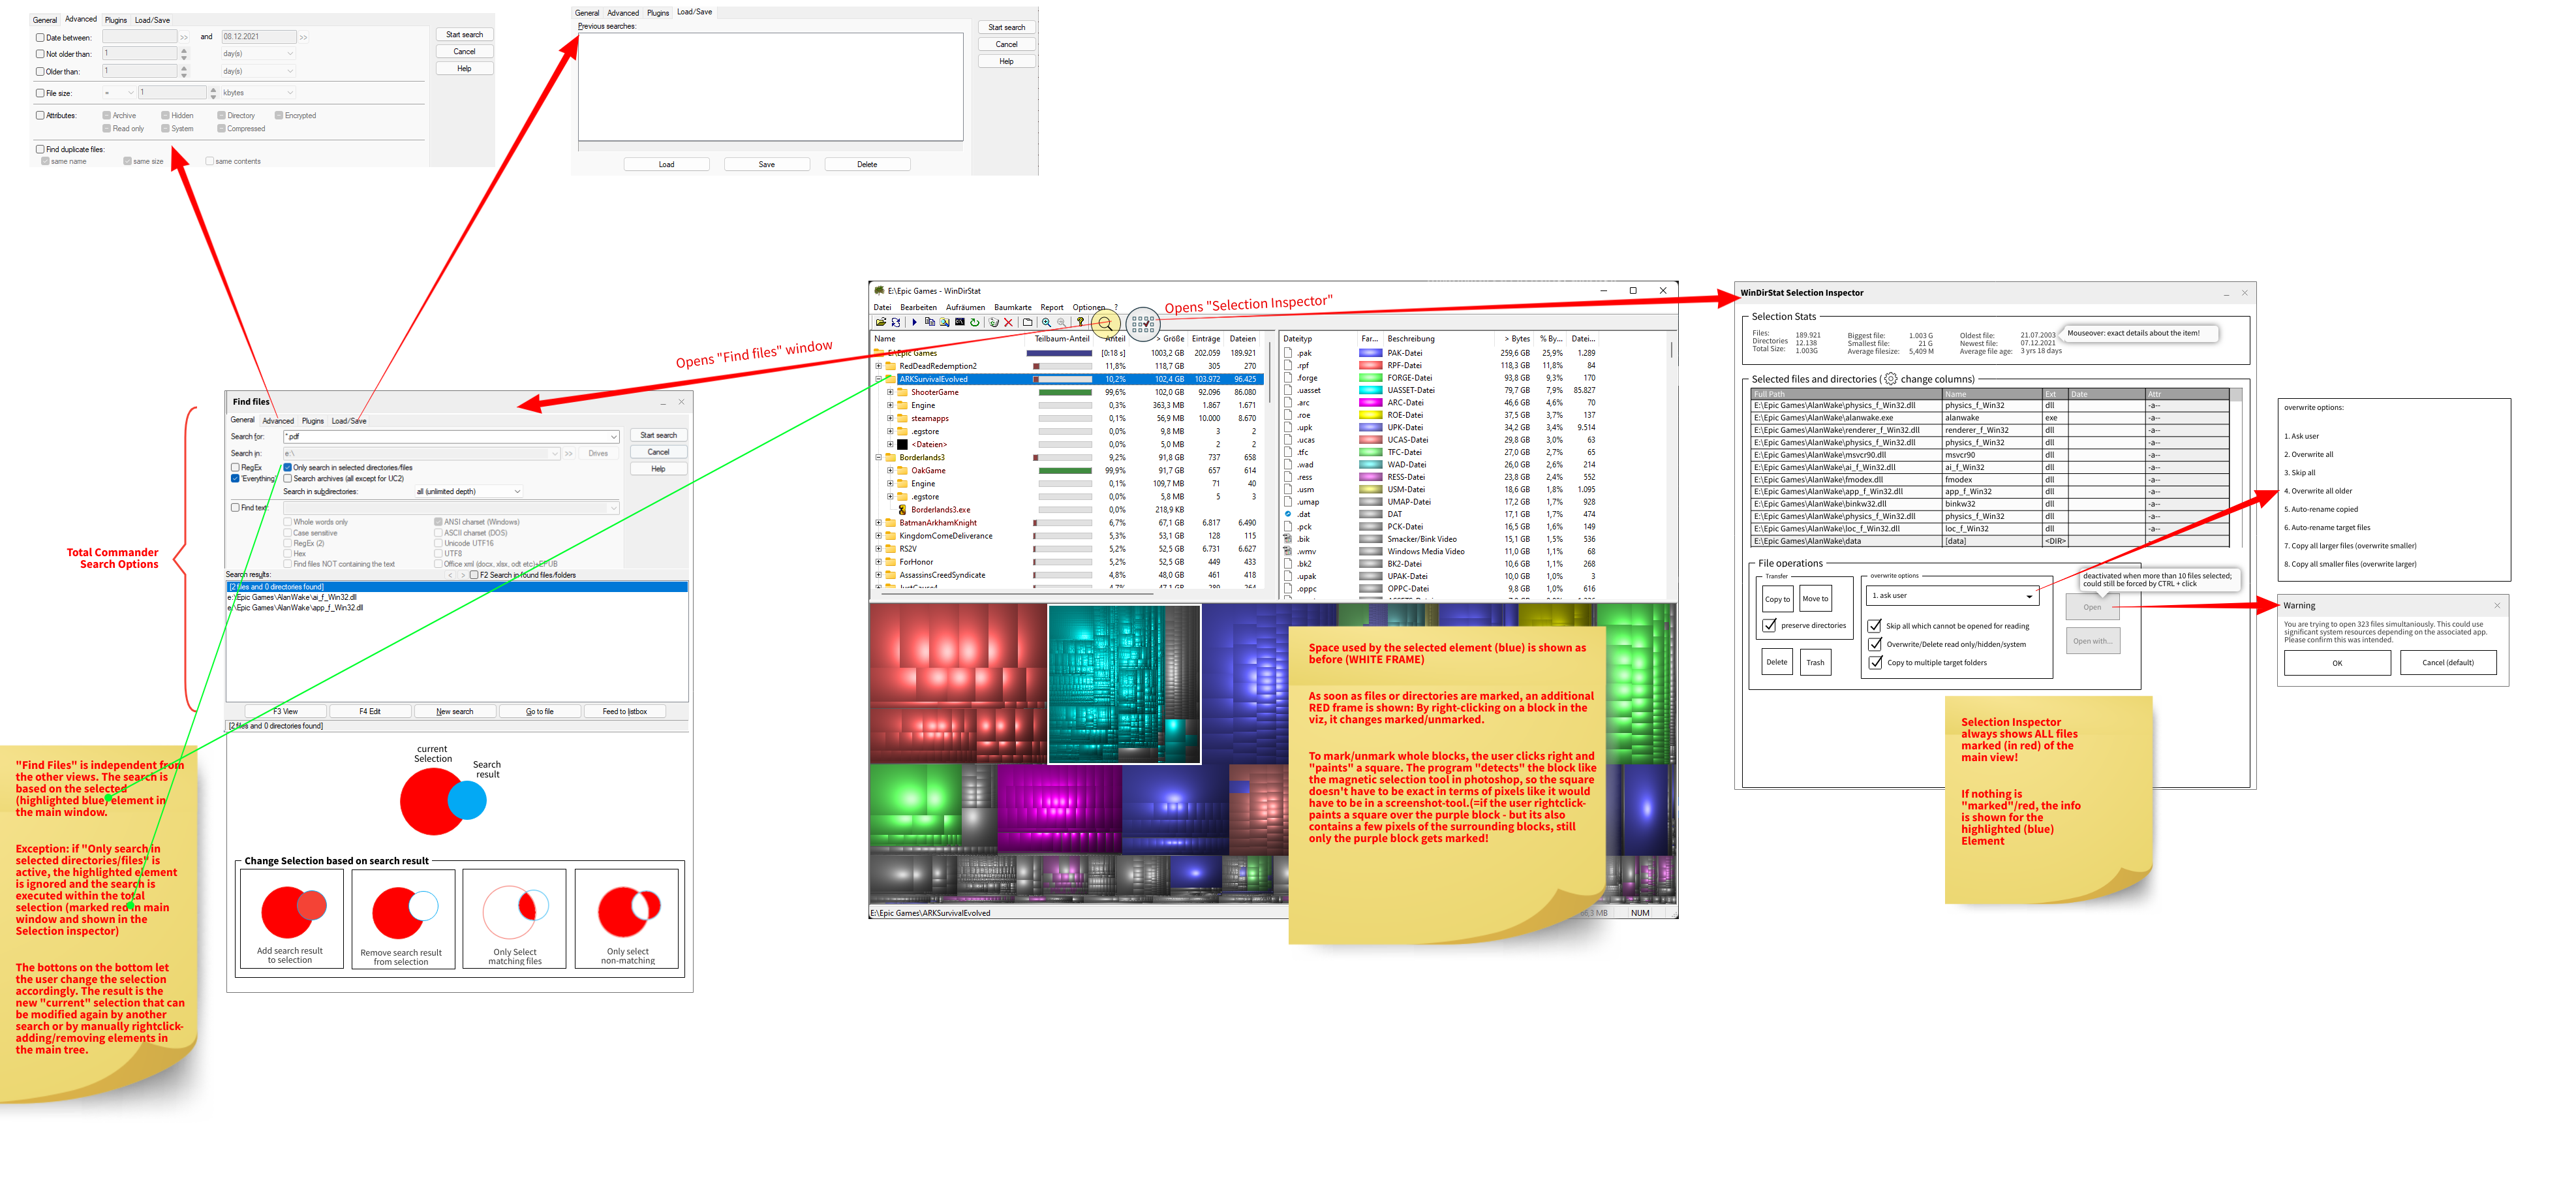The image size is (2576, 1188).
Task: Collapse the ARKSurvivalEvolved tree folder
Action: (x=879, y=379)
